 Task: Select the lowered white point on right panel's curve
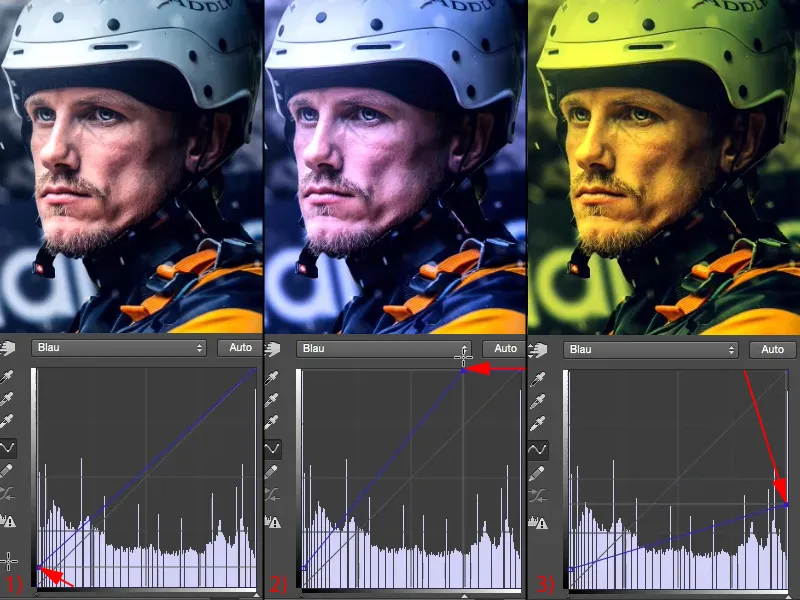[x=786, y=505]
